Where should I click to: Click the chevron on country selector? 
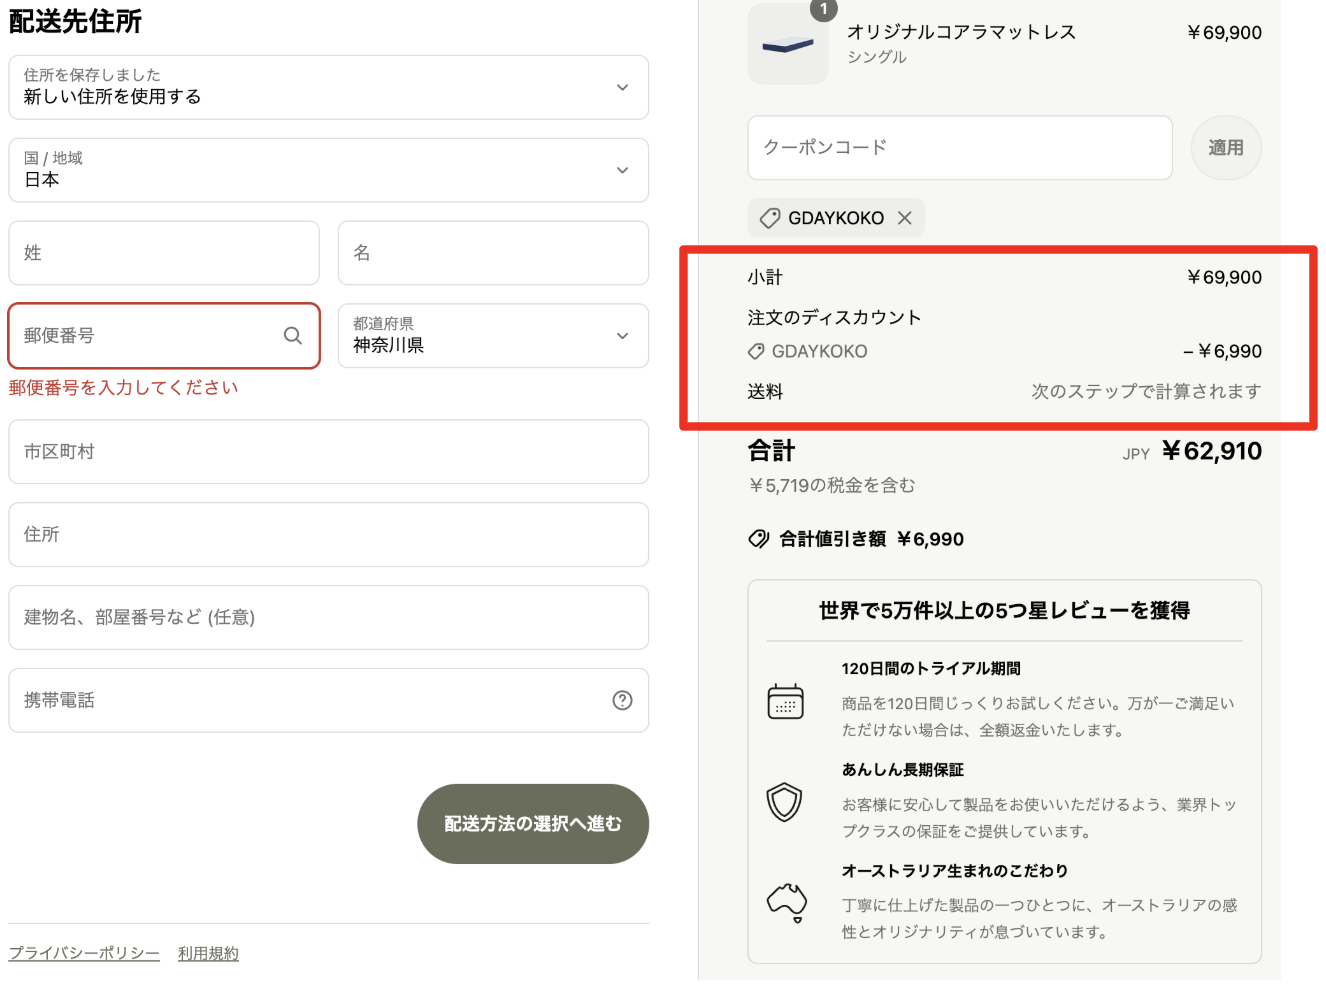click(622, 170)
